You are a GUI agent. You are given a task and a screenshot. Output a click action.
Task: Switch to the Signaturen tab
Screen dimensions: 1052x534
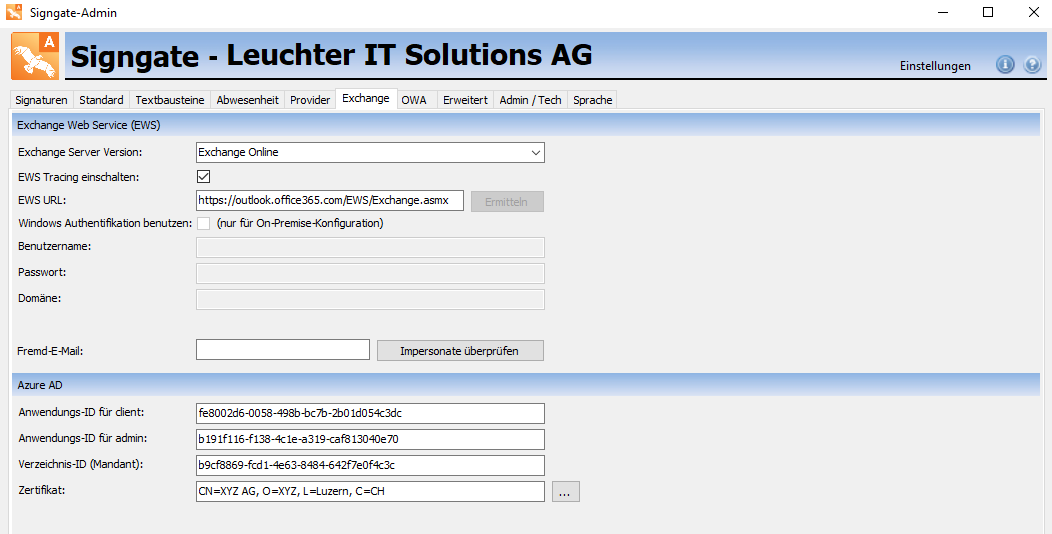pos(42,100)
